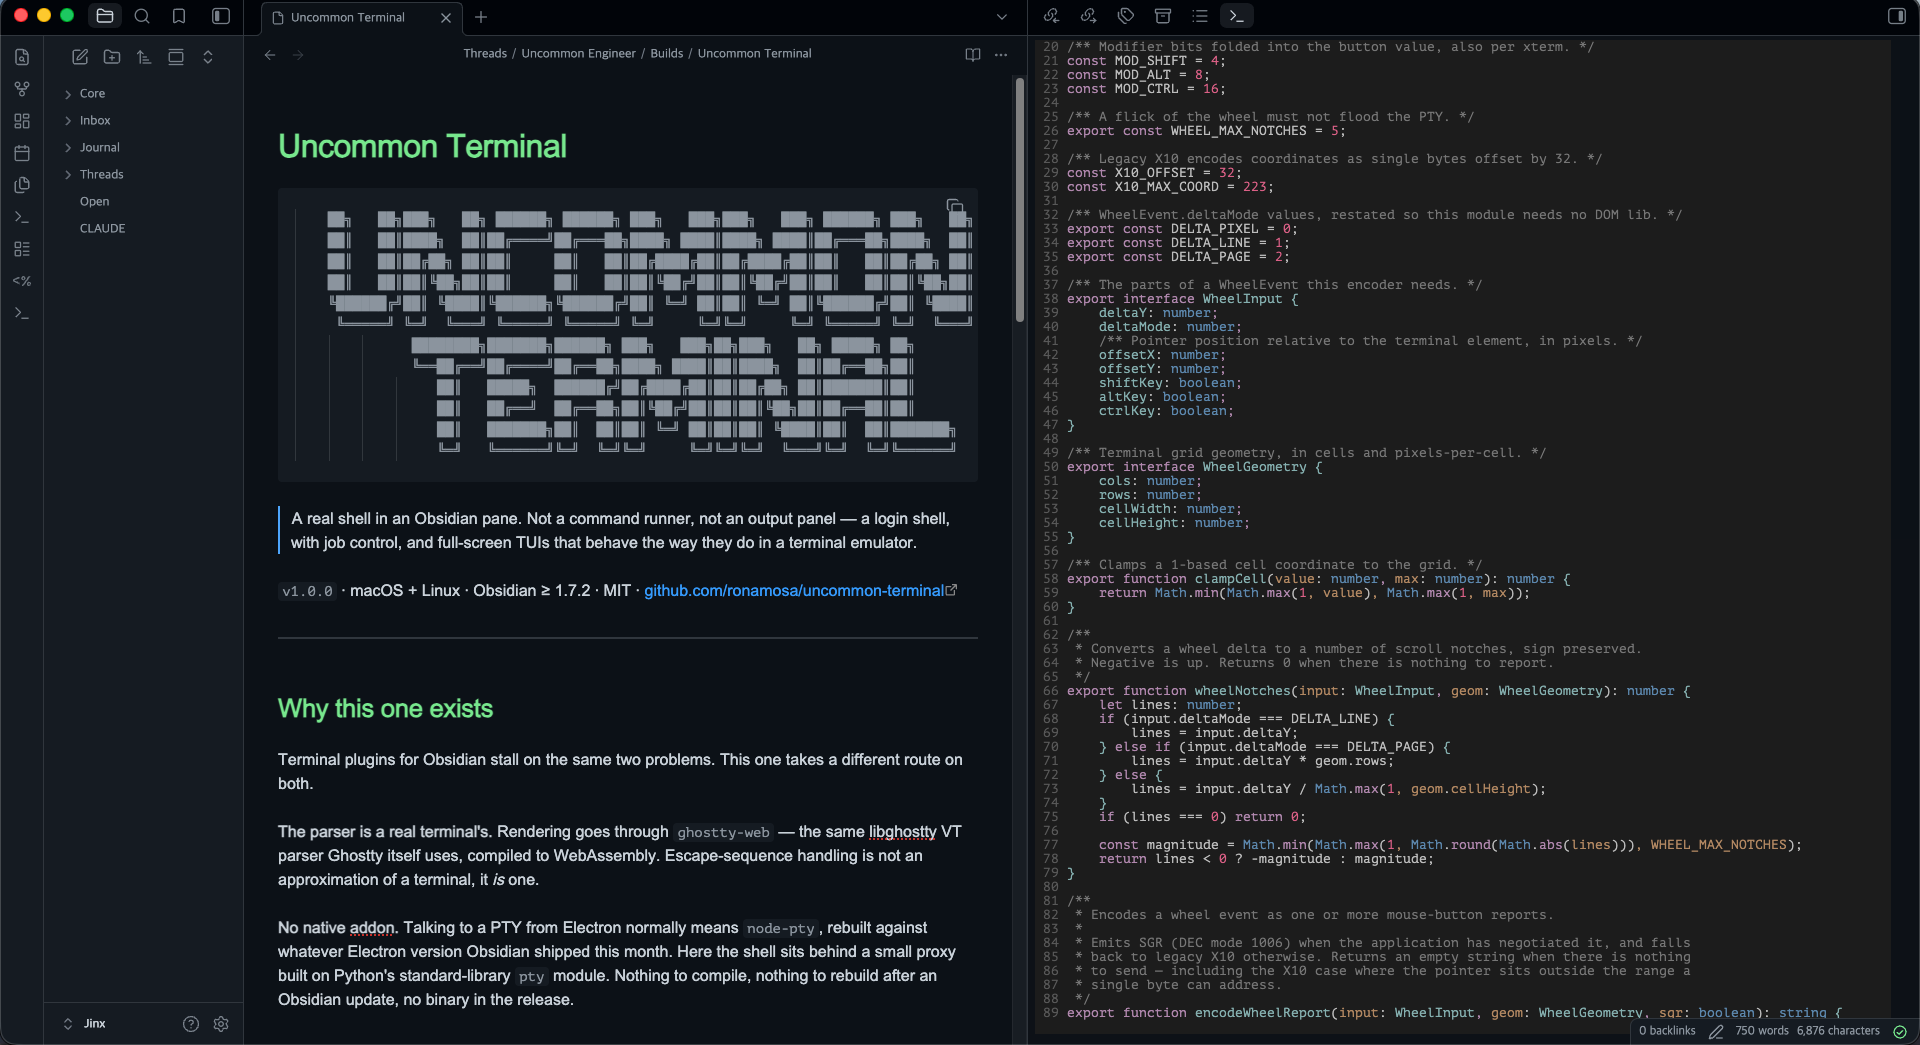Open the outline tab
Screen dimensions: 1920x1045
[x=1200, y=16]
